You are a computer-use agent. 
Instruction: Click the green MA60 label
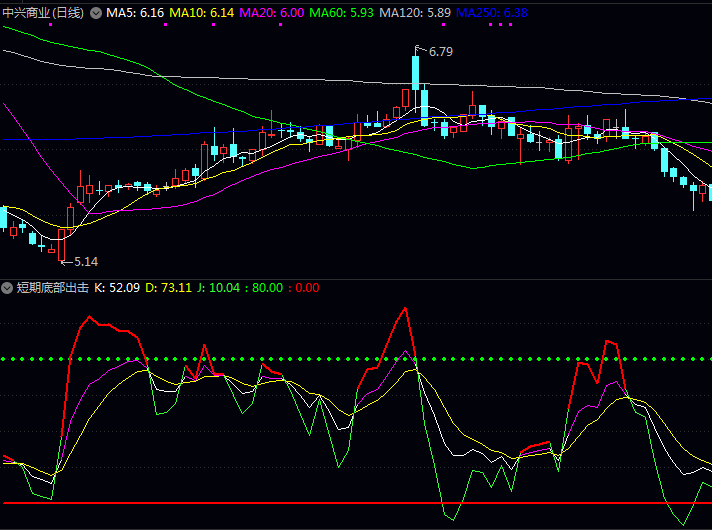(342, 13)
